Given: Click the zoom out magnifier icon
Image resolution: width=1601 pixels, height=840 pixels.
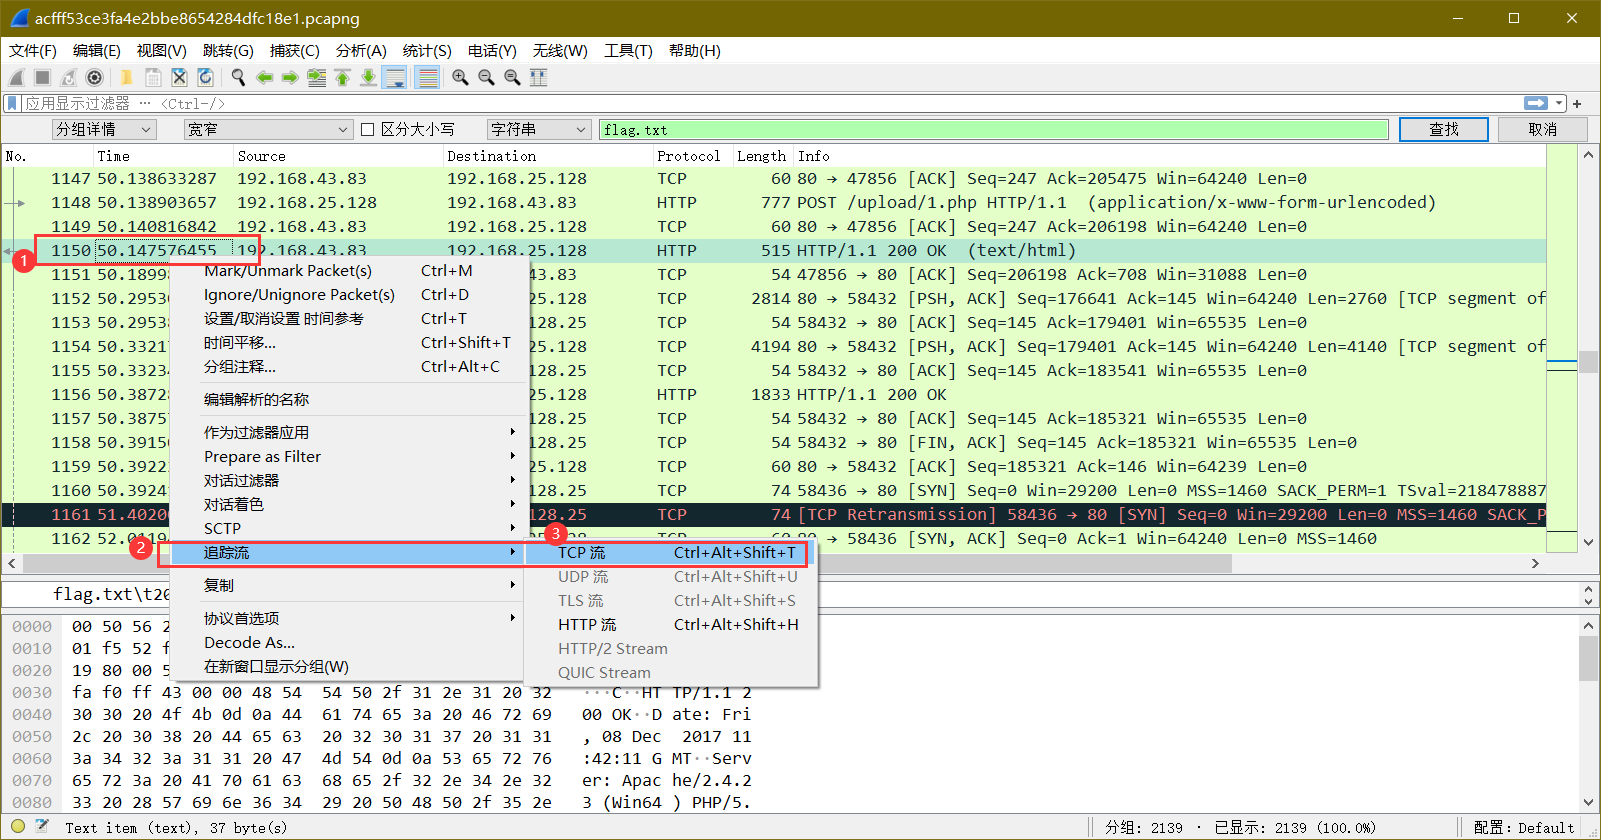Looking at the screenshot, I should tap(486, 77).
